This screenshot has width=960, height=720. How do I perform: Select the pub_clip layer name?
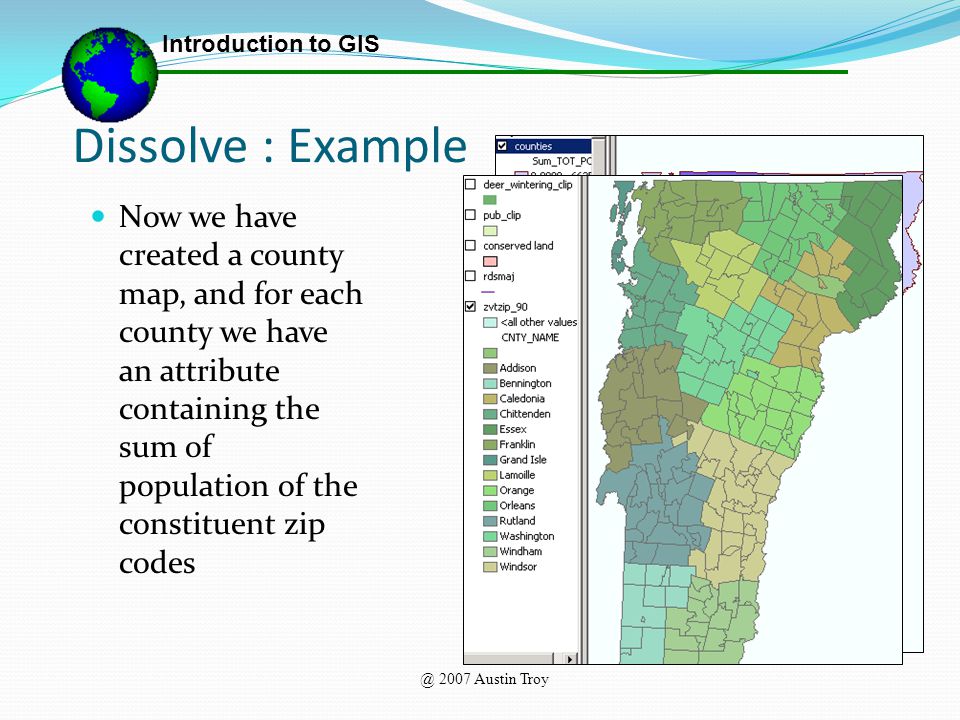(x=502, y=215)
